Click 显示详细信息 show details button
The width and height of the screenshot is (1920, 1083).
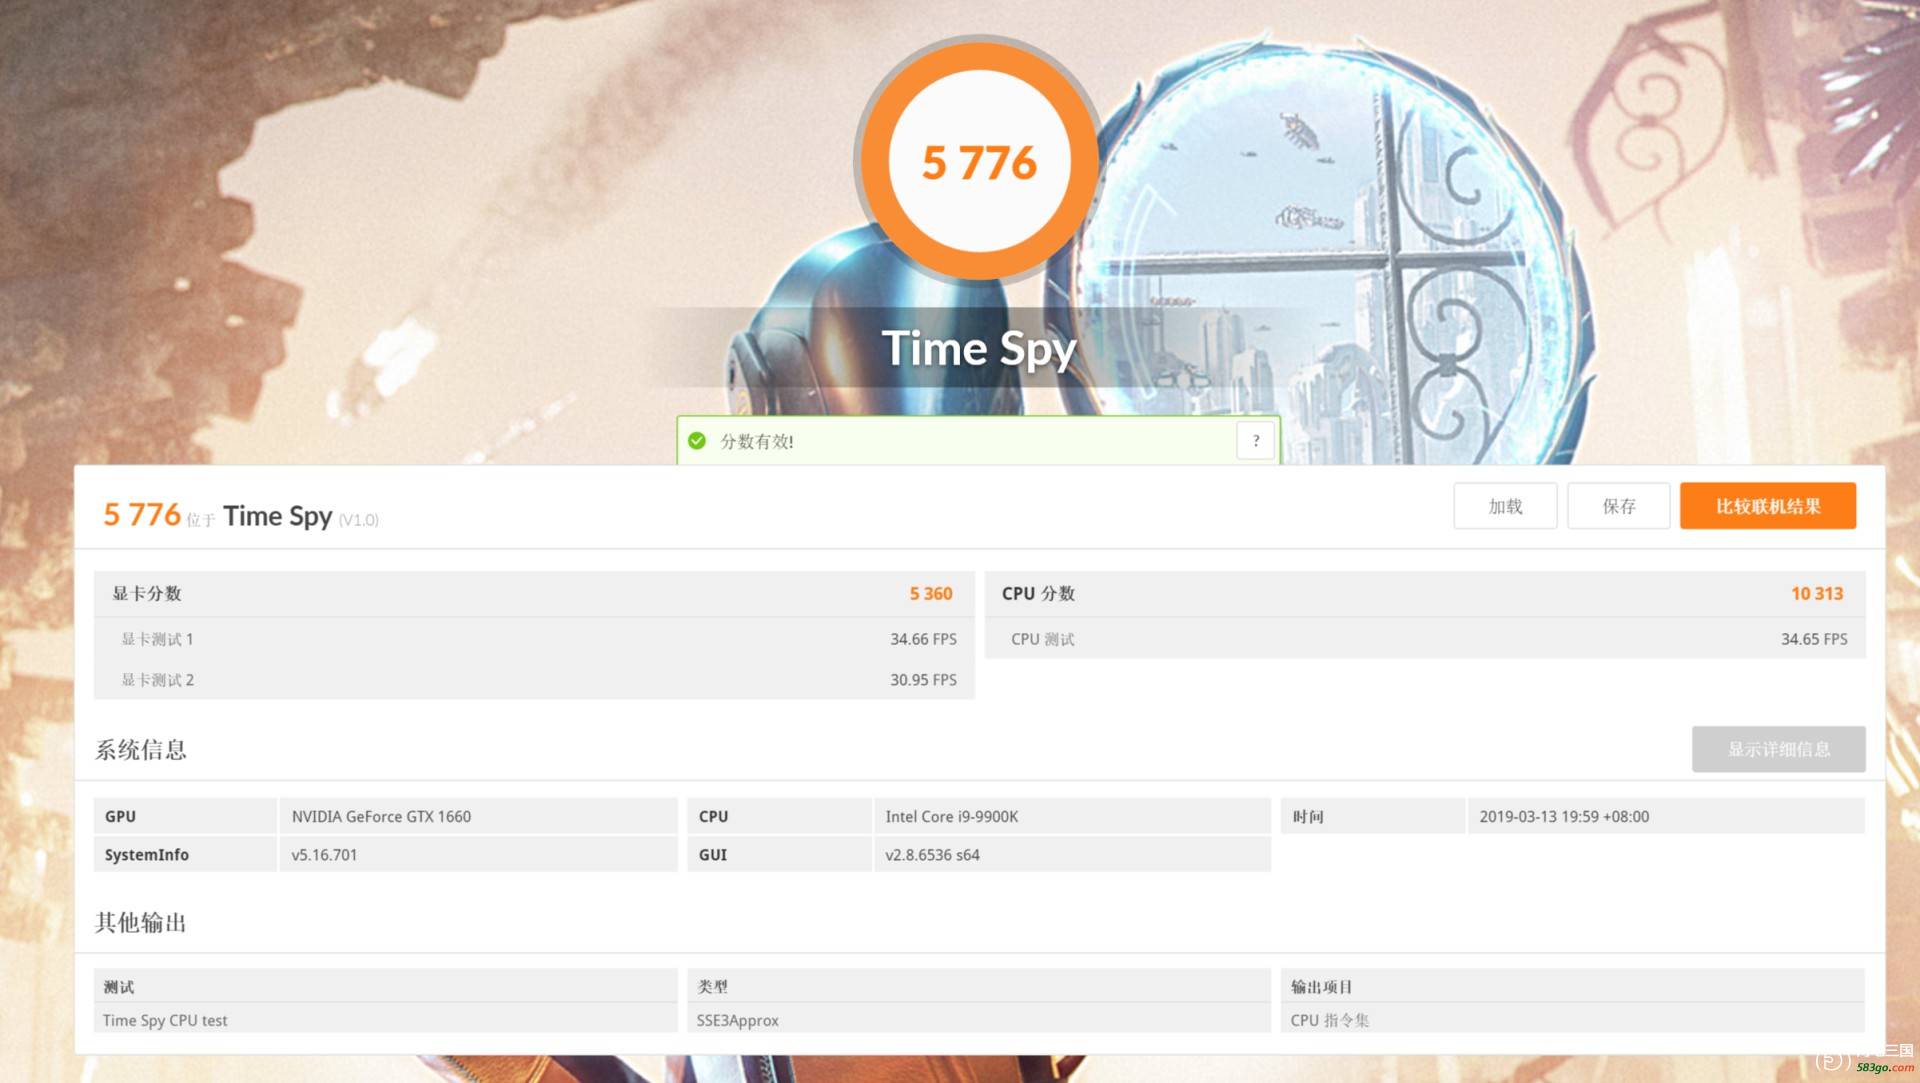(x=1778, y=749)
